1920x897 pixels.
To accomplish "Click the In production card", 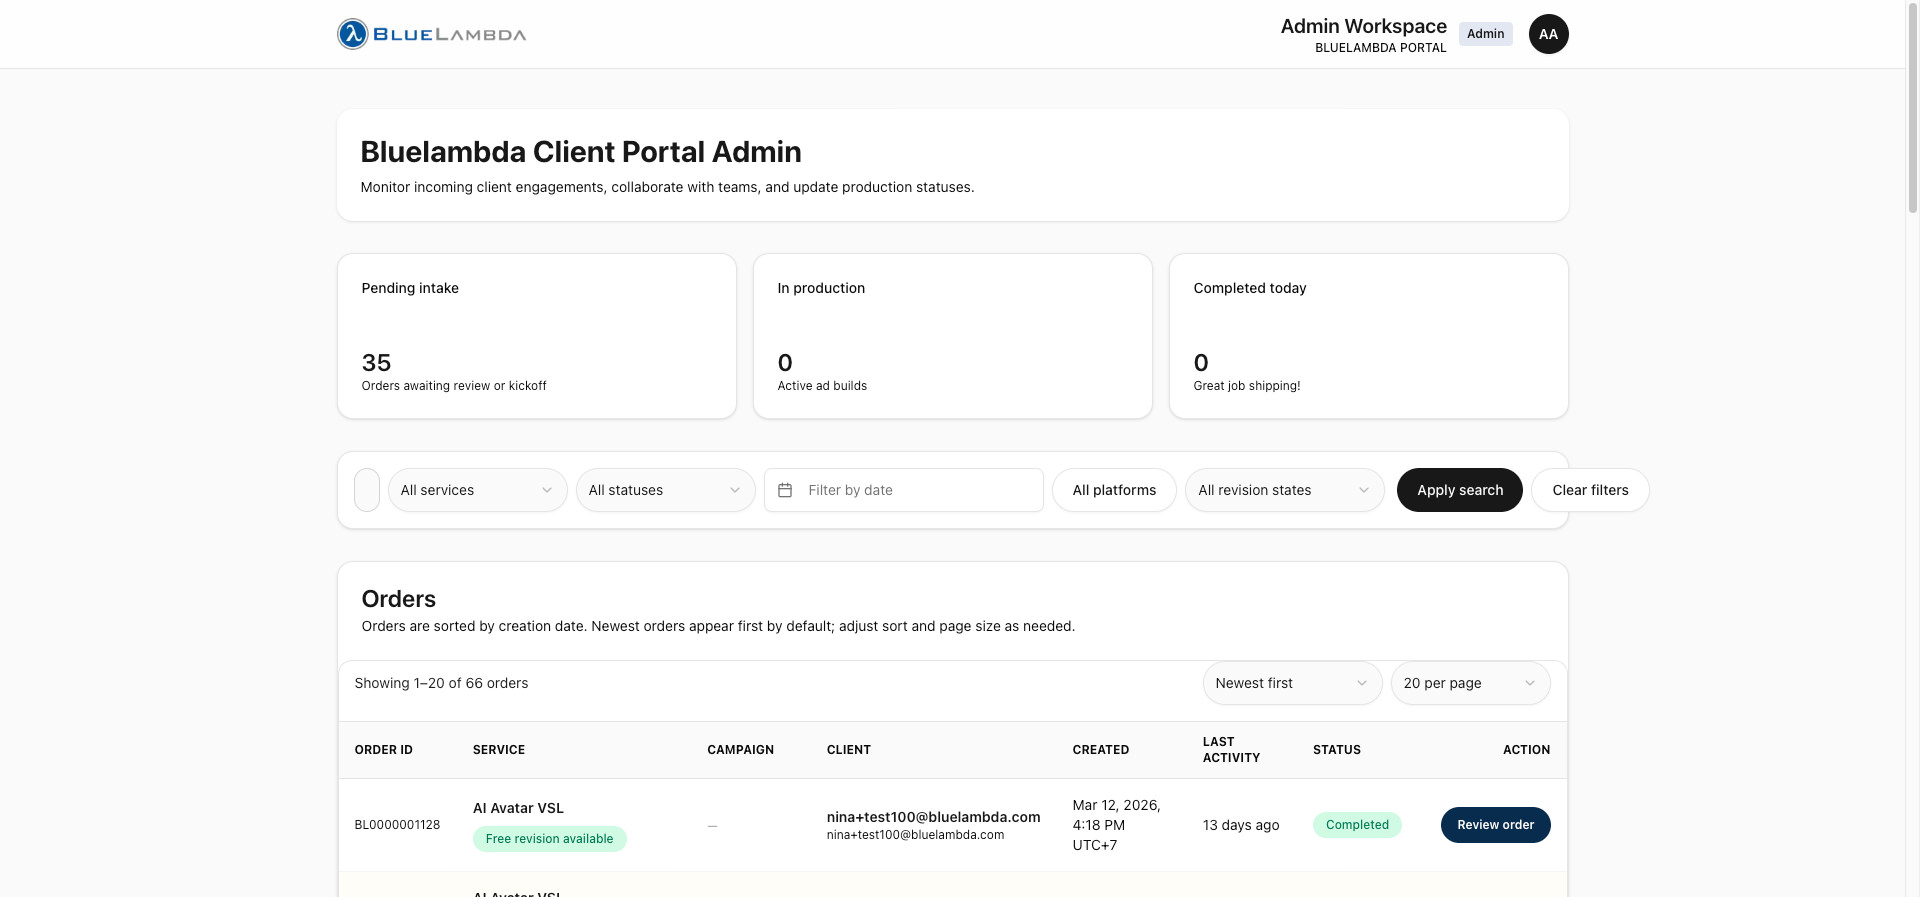I will [952, 336].
